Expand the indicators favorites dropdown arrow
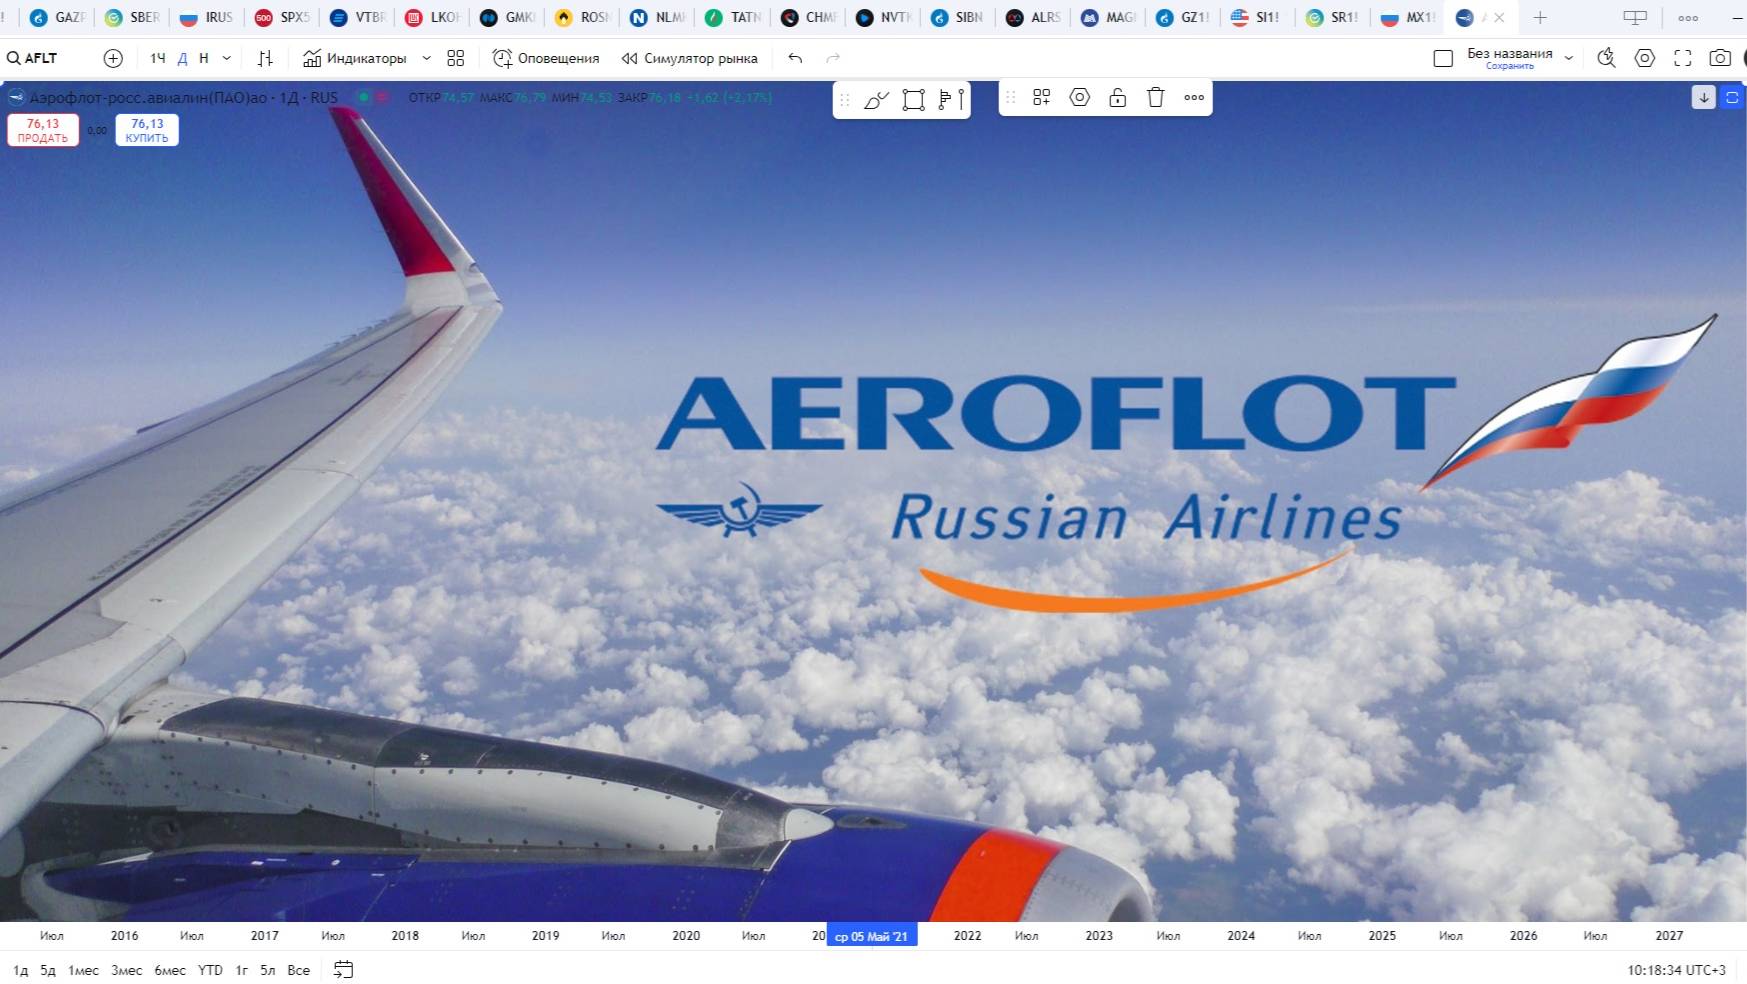The height and width of the screenshot is (984, 1747). (x=427, y=58)
